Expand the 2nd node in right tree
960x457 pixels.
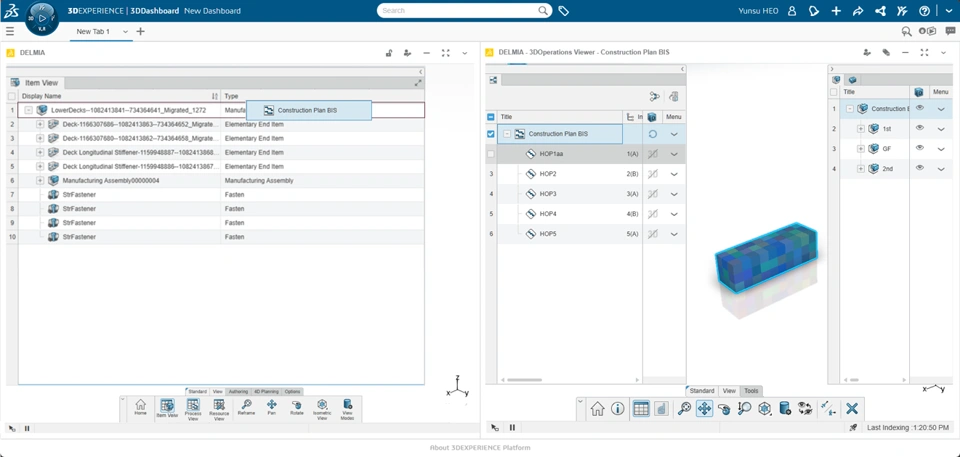point(860,168)
